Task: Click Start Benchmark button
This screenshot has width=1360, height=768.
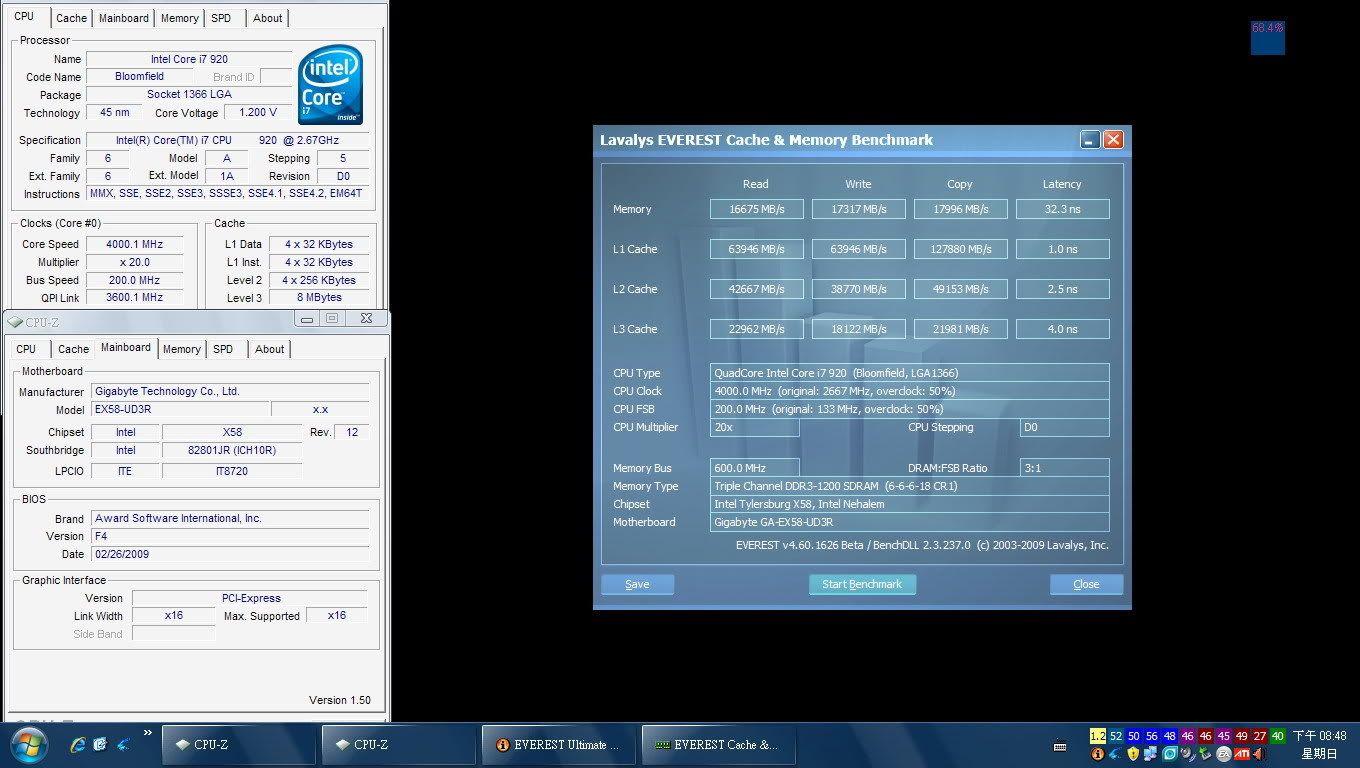Action: point(862,585)
